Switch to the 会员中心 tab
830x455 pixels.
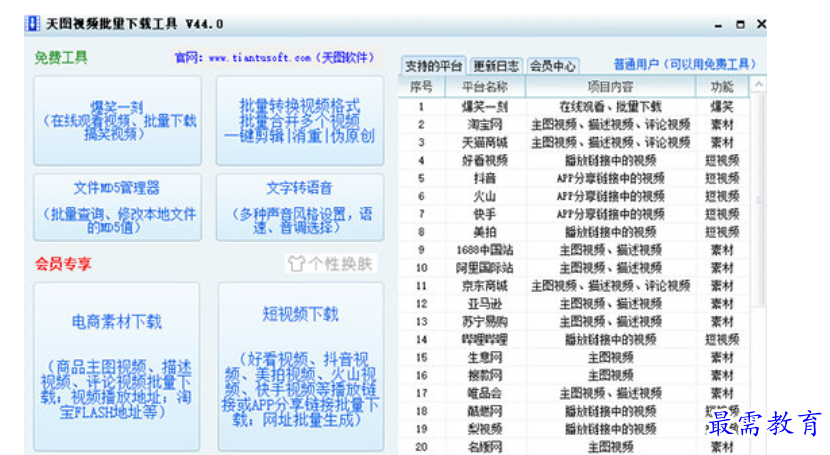pos(552,66)
